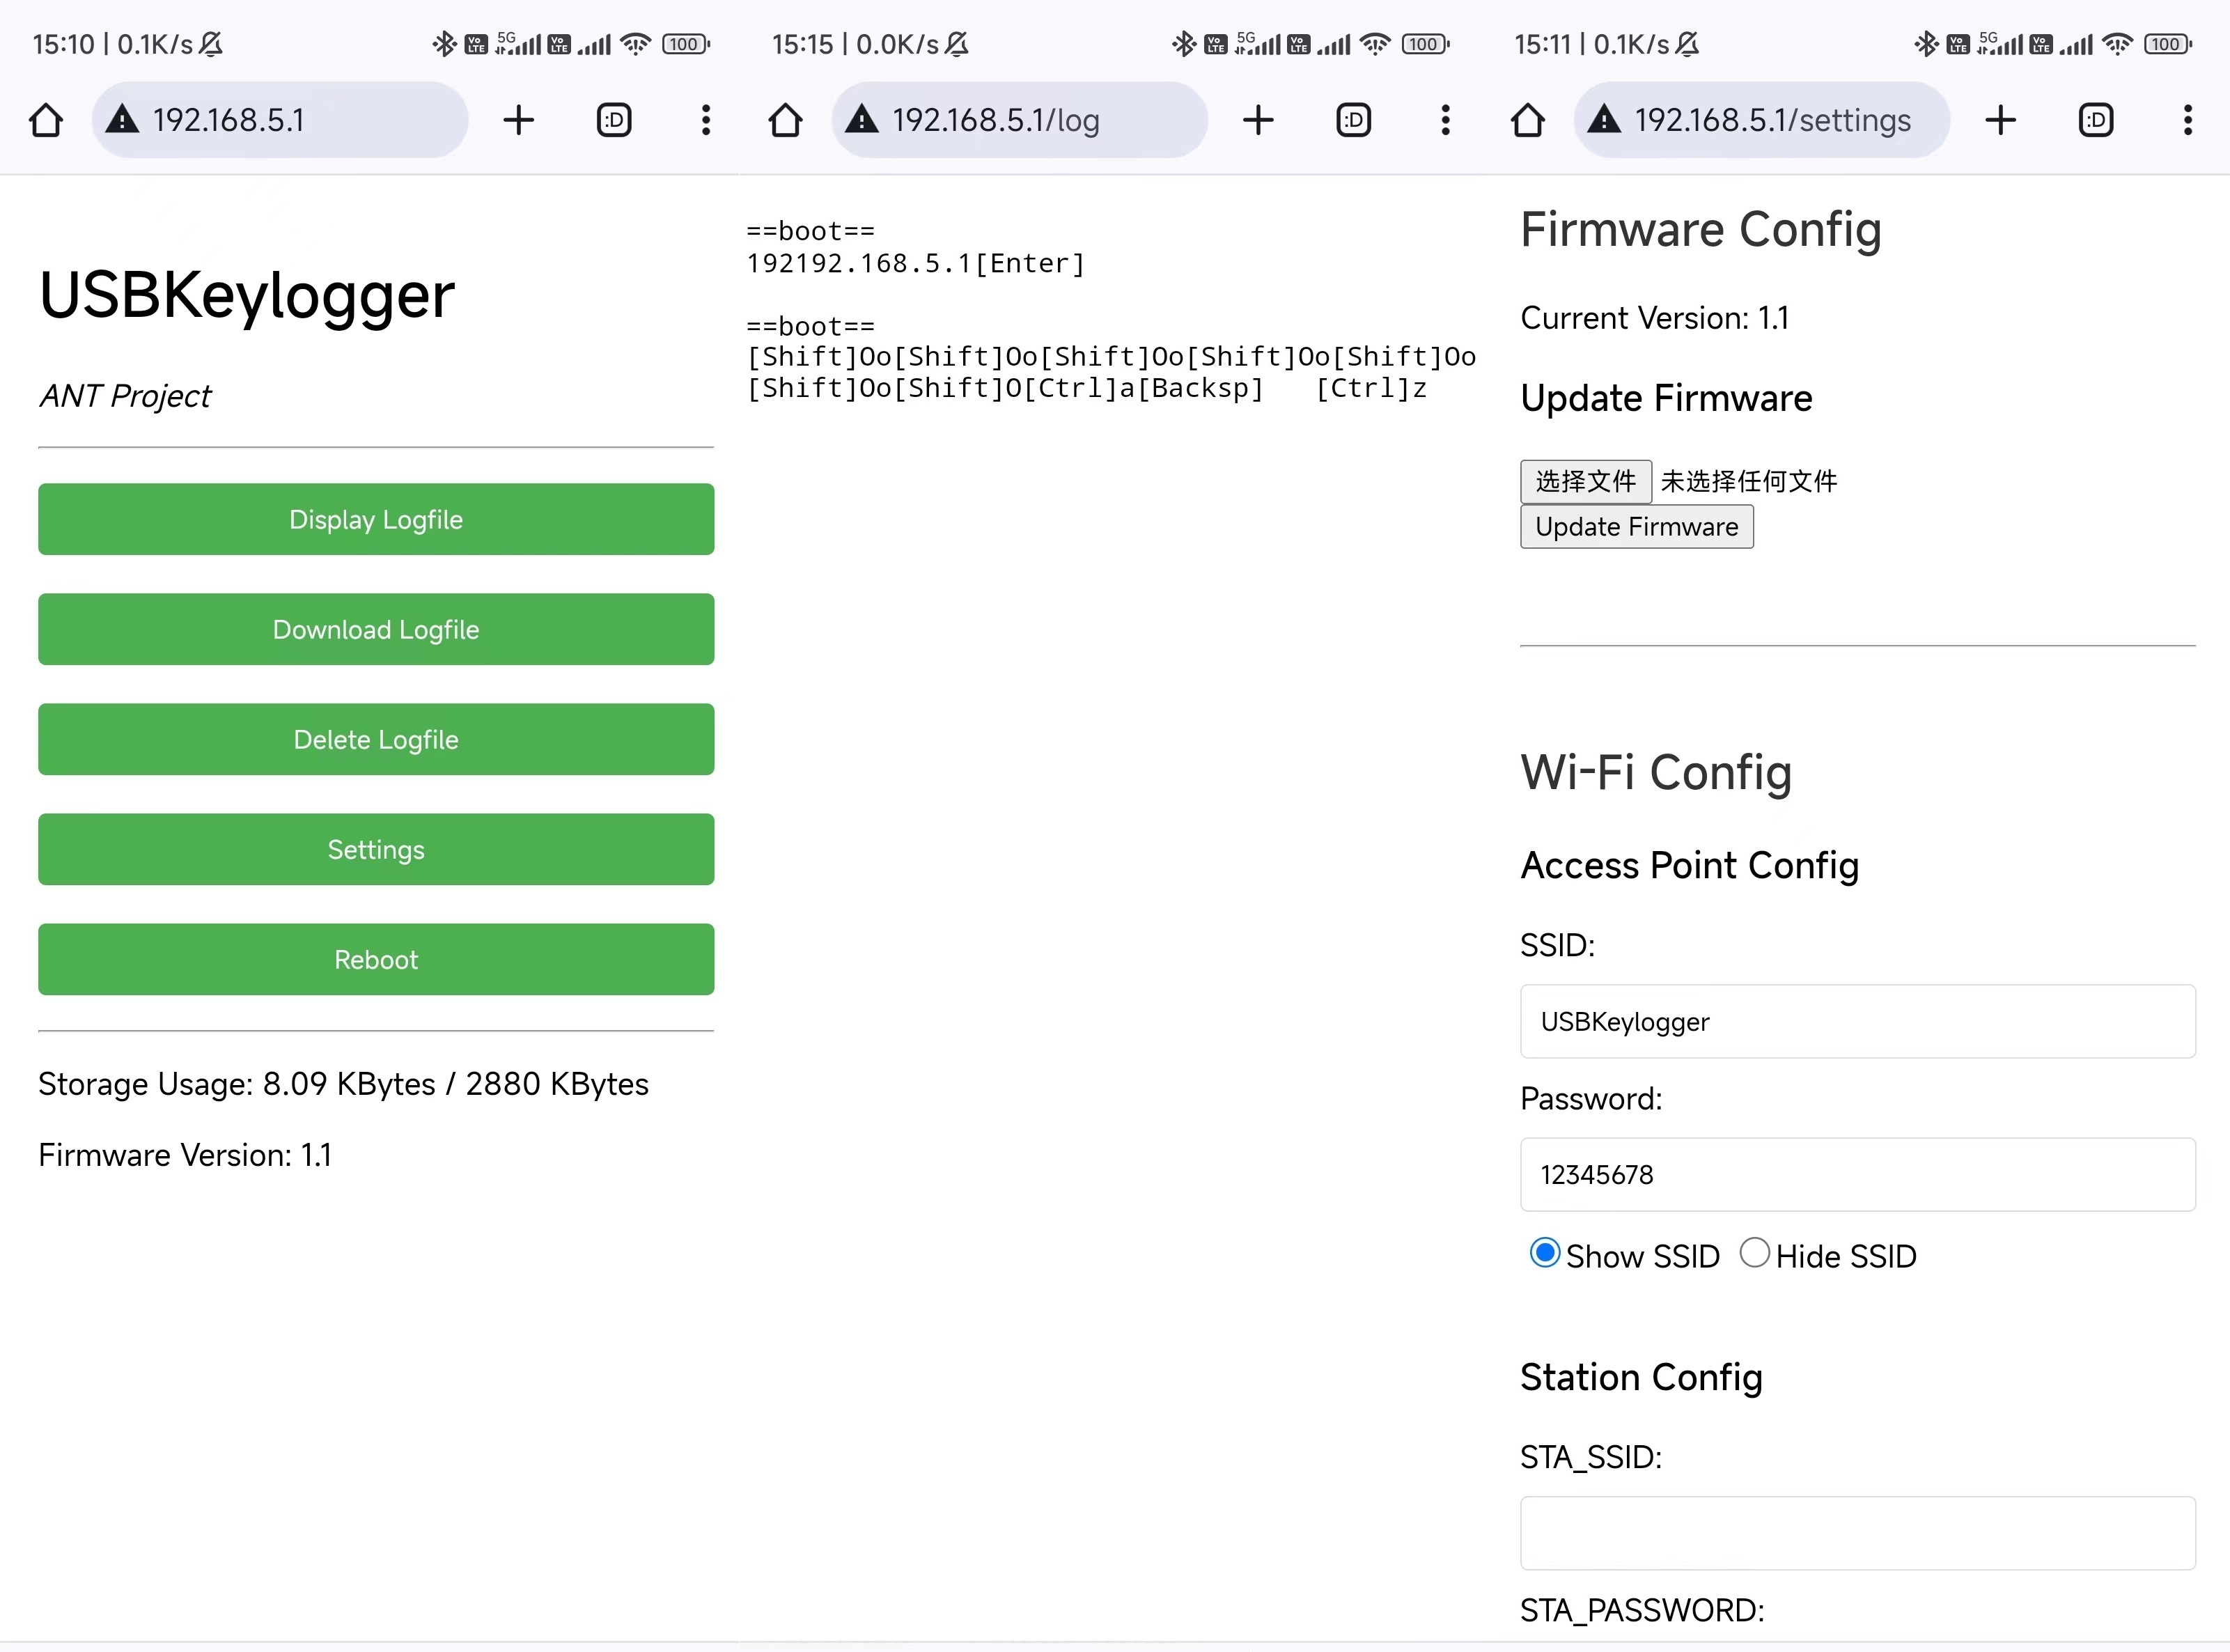This screenshot has width=2230, height=1652.
Task: Open the three-dot menu in the first browser
Action: [706, 120]
